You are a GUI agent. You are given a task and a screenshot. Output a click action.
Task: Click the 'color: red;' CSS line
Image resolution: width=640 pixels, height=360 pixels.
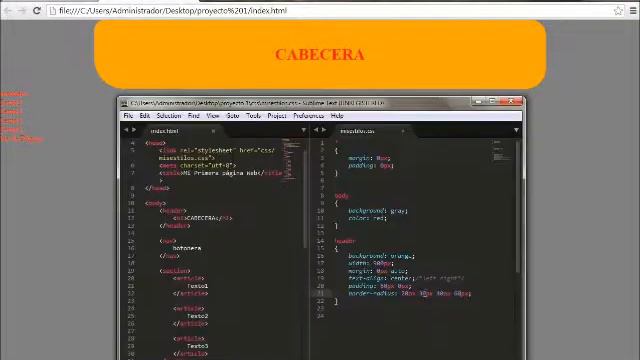point(367,218)
